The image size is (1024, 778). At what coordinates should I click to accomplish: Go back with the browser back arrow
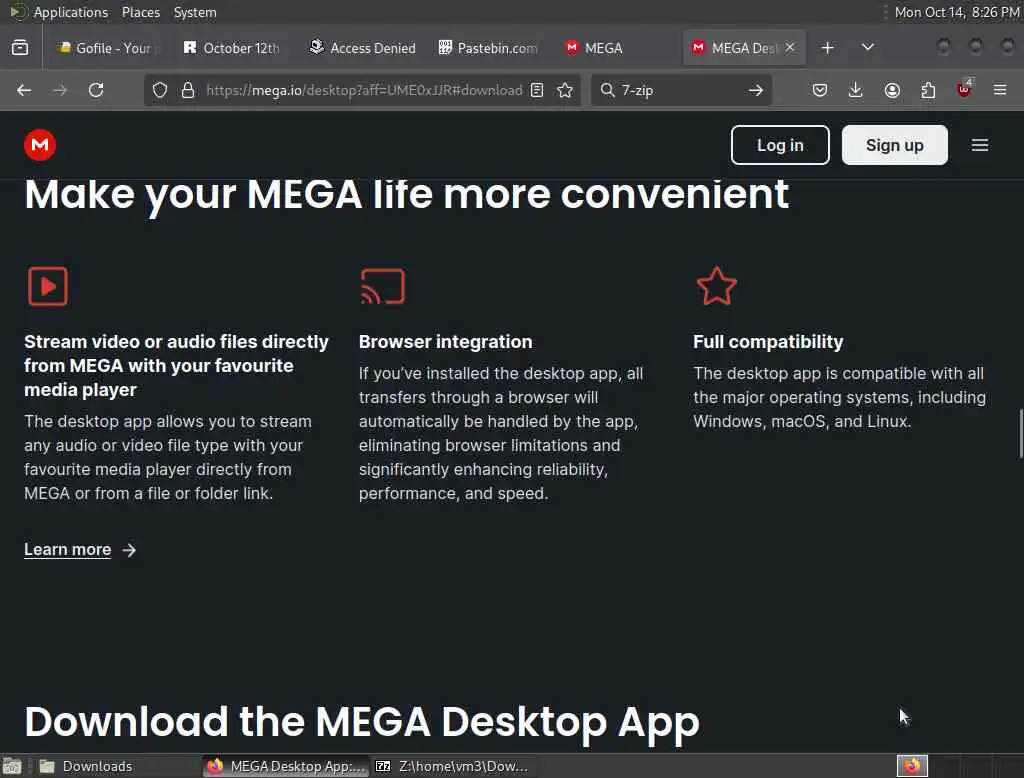[24, 90]
